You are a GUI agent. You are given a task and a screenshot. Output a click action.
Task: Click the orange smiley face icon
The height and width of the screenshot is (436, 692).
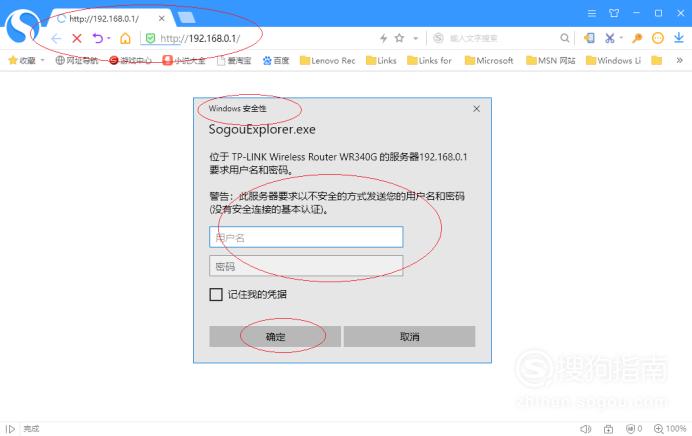pyautogui.click(x=658, y=38)
